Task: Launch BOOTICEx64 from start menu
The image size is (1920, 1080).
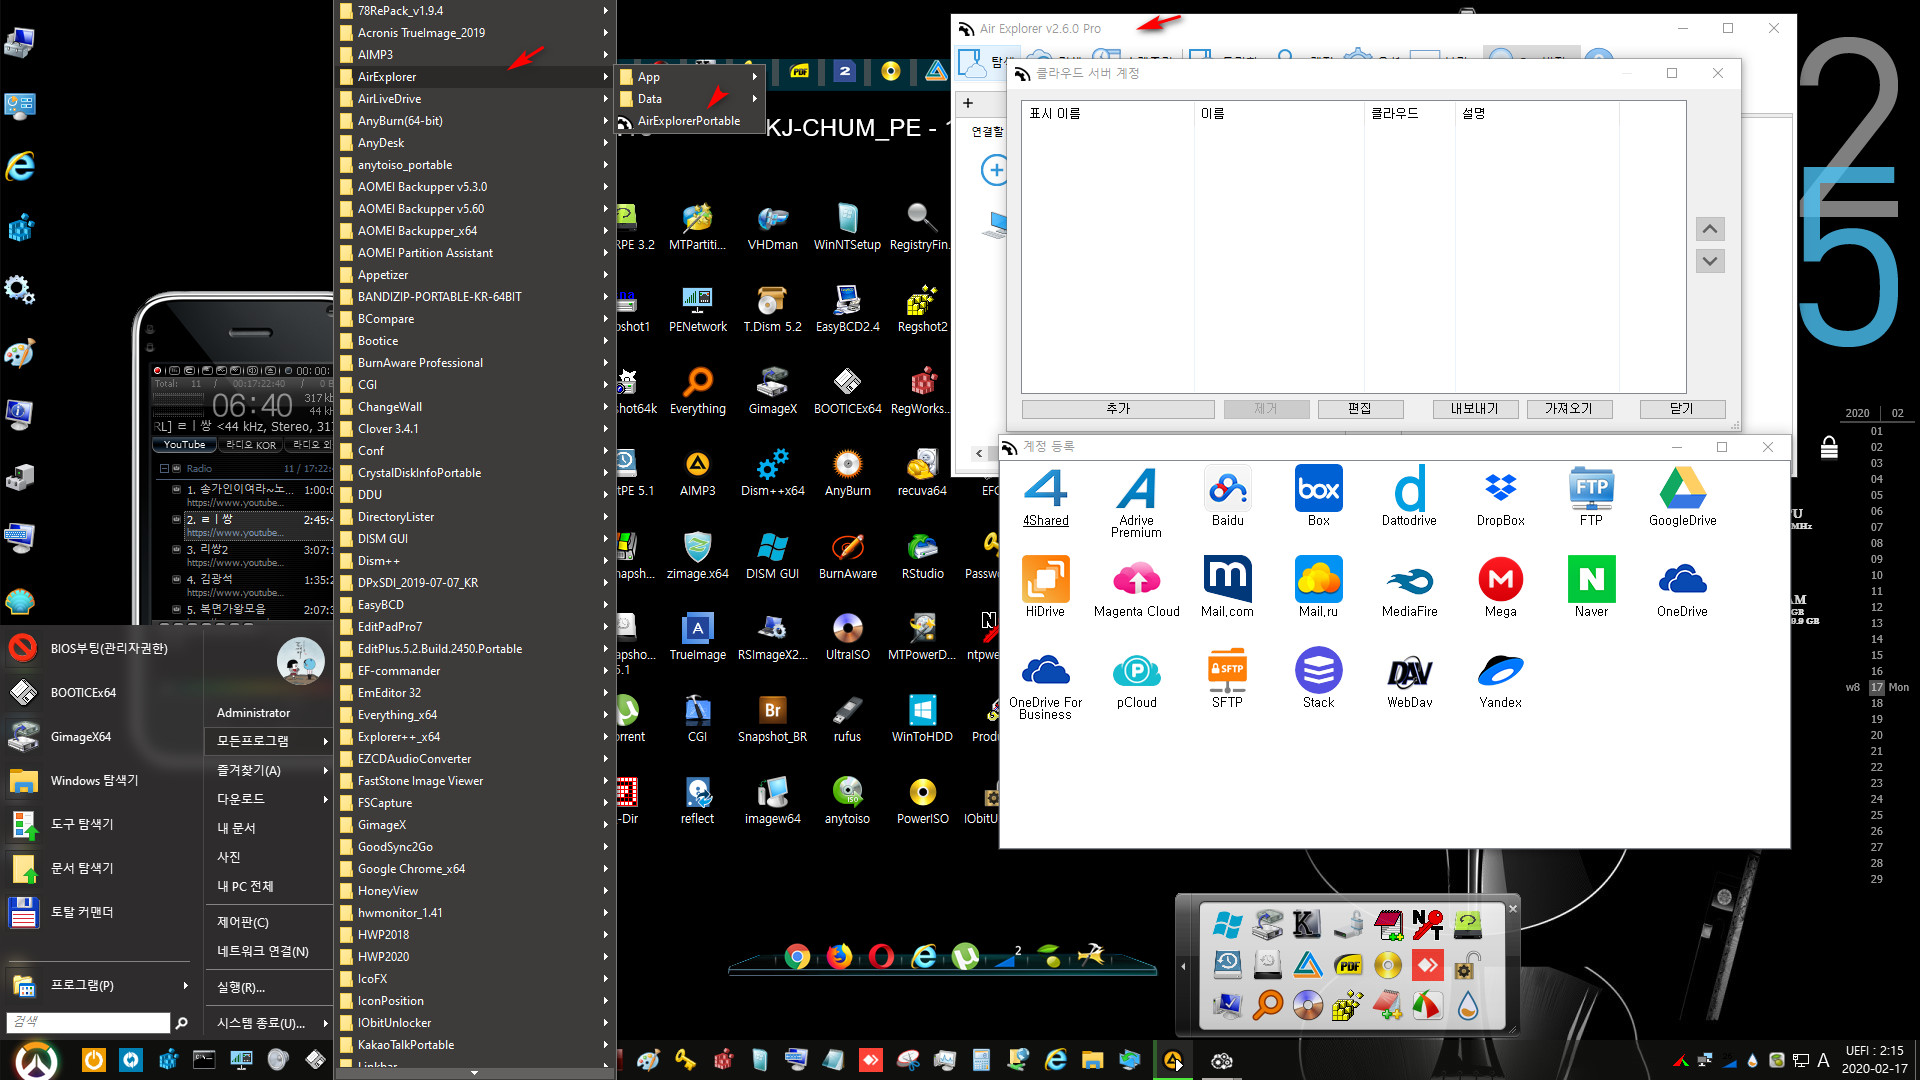Action: tap(100, 692)
